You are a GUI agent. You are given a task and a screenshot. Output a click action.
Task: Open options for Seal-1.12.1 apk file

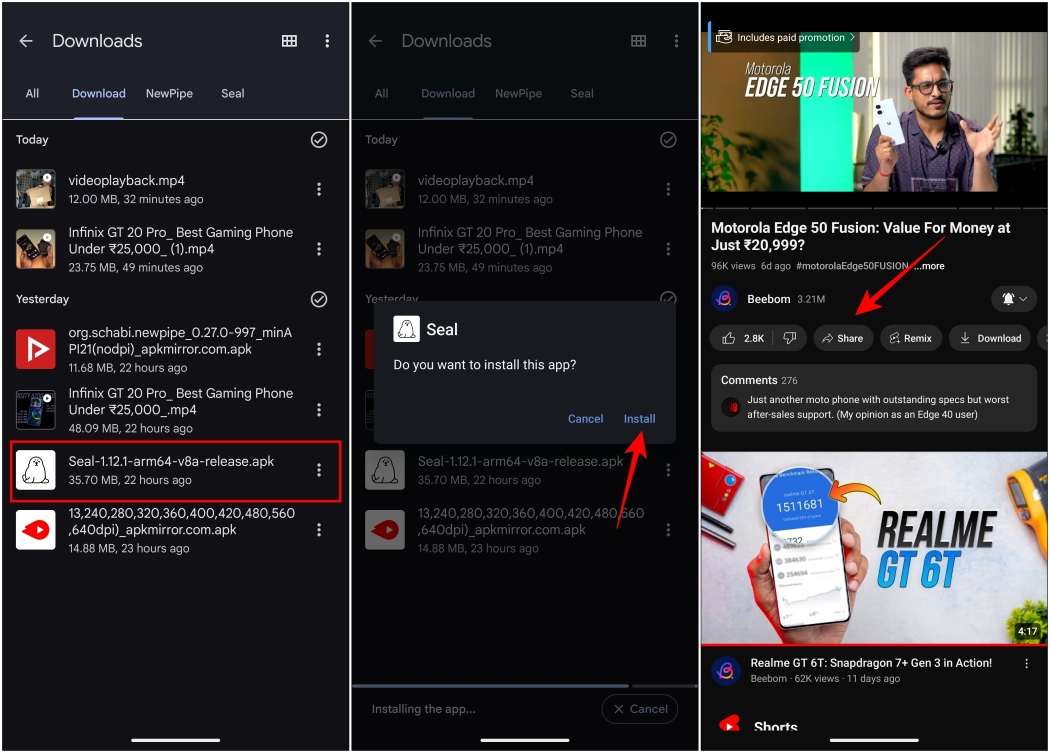tap(319, 470)
